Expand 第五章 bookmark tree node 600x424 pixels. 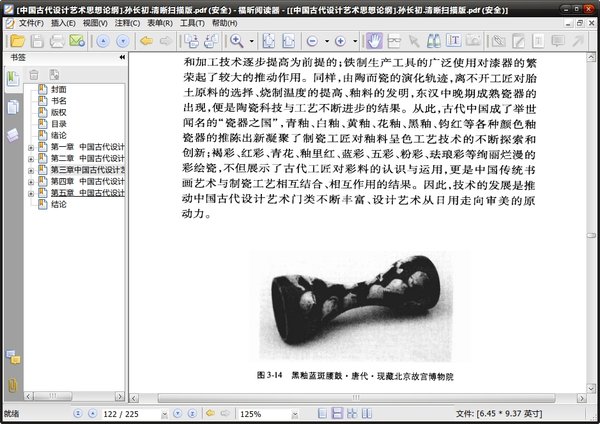tap(31, 194)
